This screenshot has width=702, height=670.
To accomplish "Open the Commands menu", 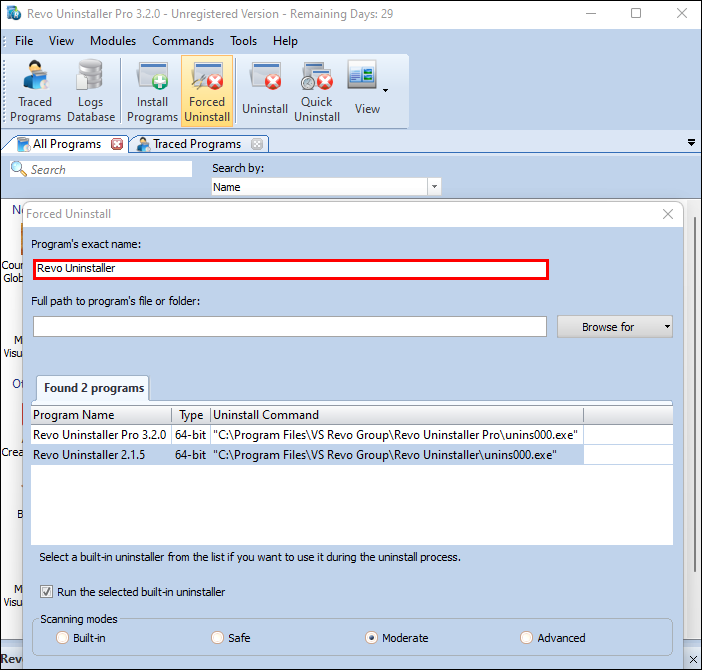I will tap(183, 41).
